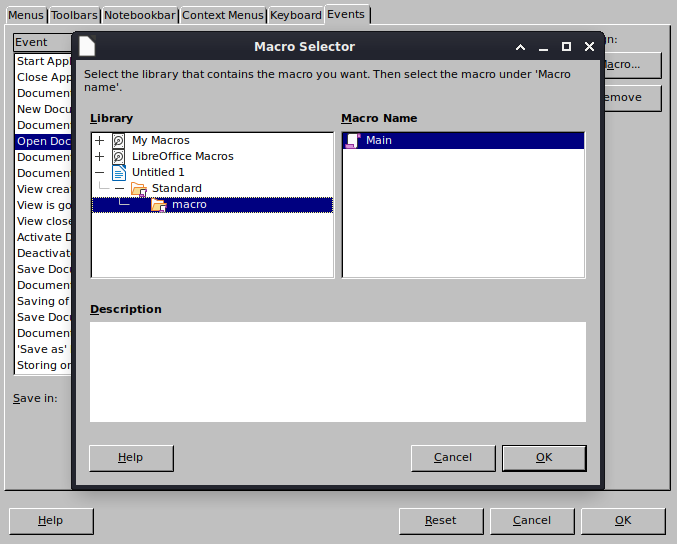Click the My Macros library icon
The width and height of the screenshot is (677, 544).
click(119, 141)
